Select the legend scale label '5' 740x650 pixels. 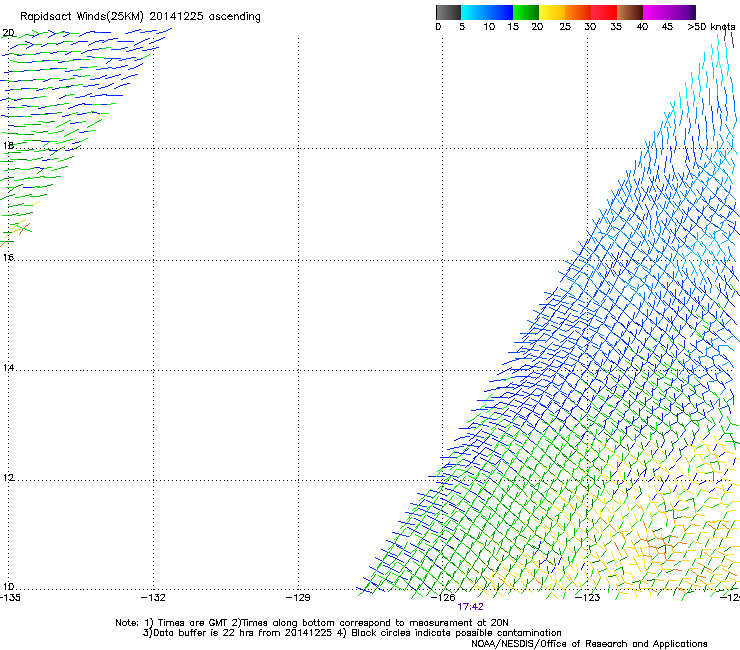[462, 27]
